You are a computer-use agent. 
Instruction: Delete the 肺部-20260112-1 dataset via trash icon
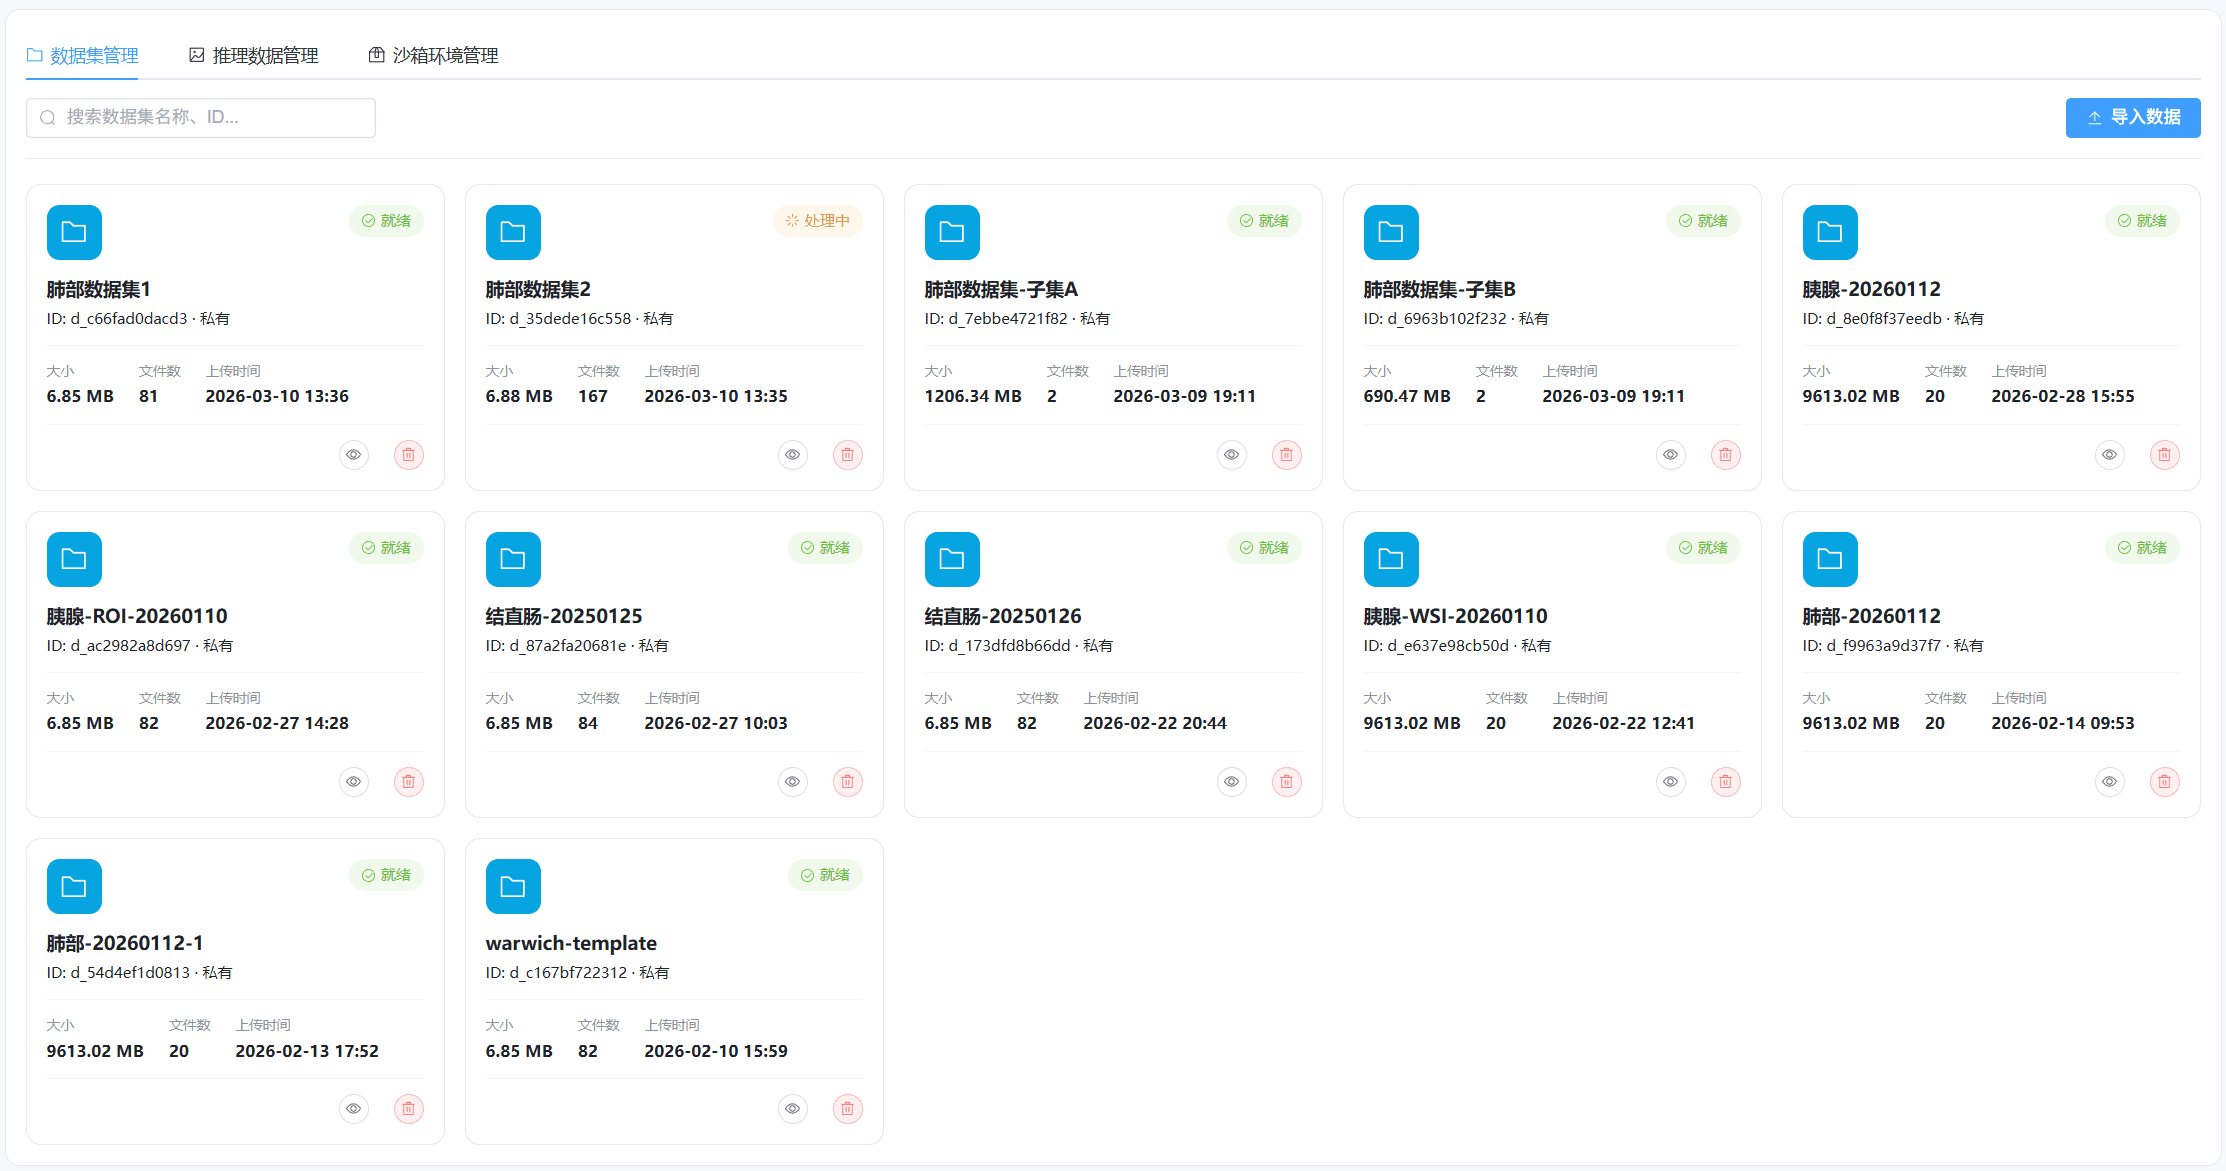[408, 1108]
